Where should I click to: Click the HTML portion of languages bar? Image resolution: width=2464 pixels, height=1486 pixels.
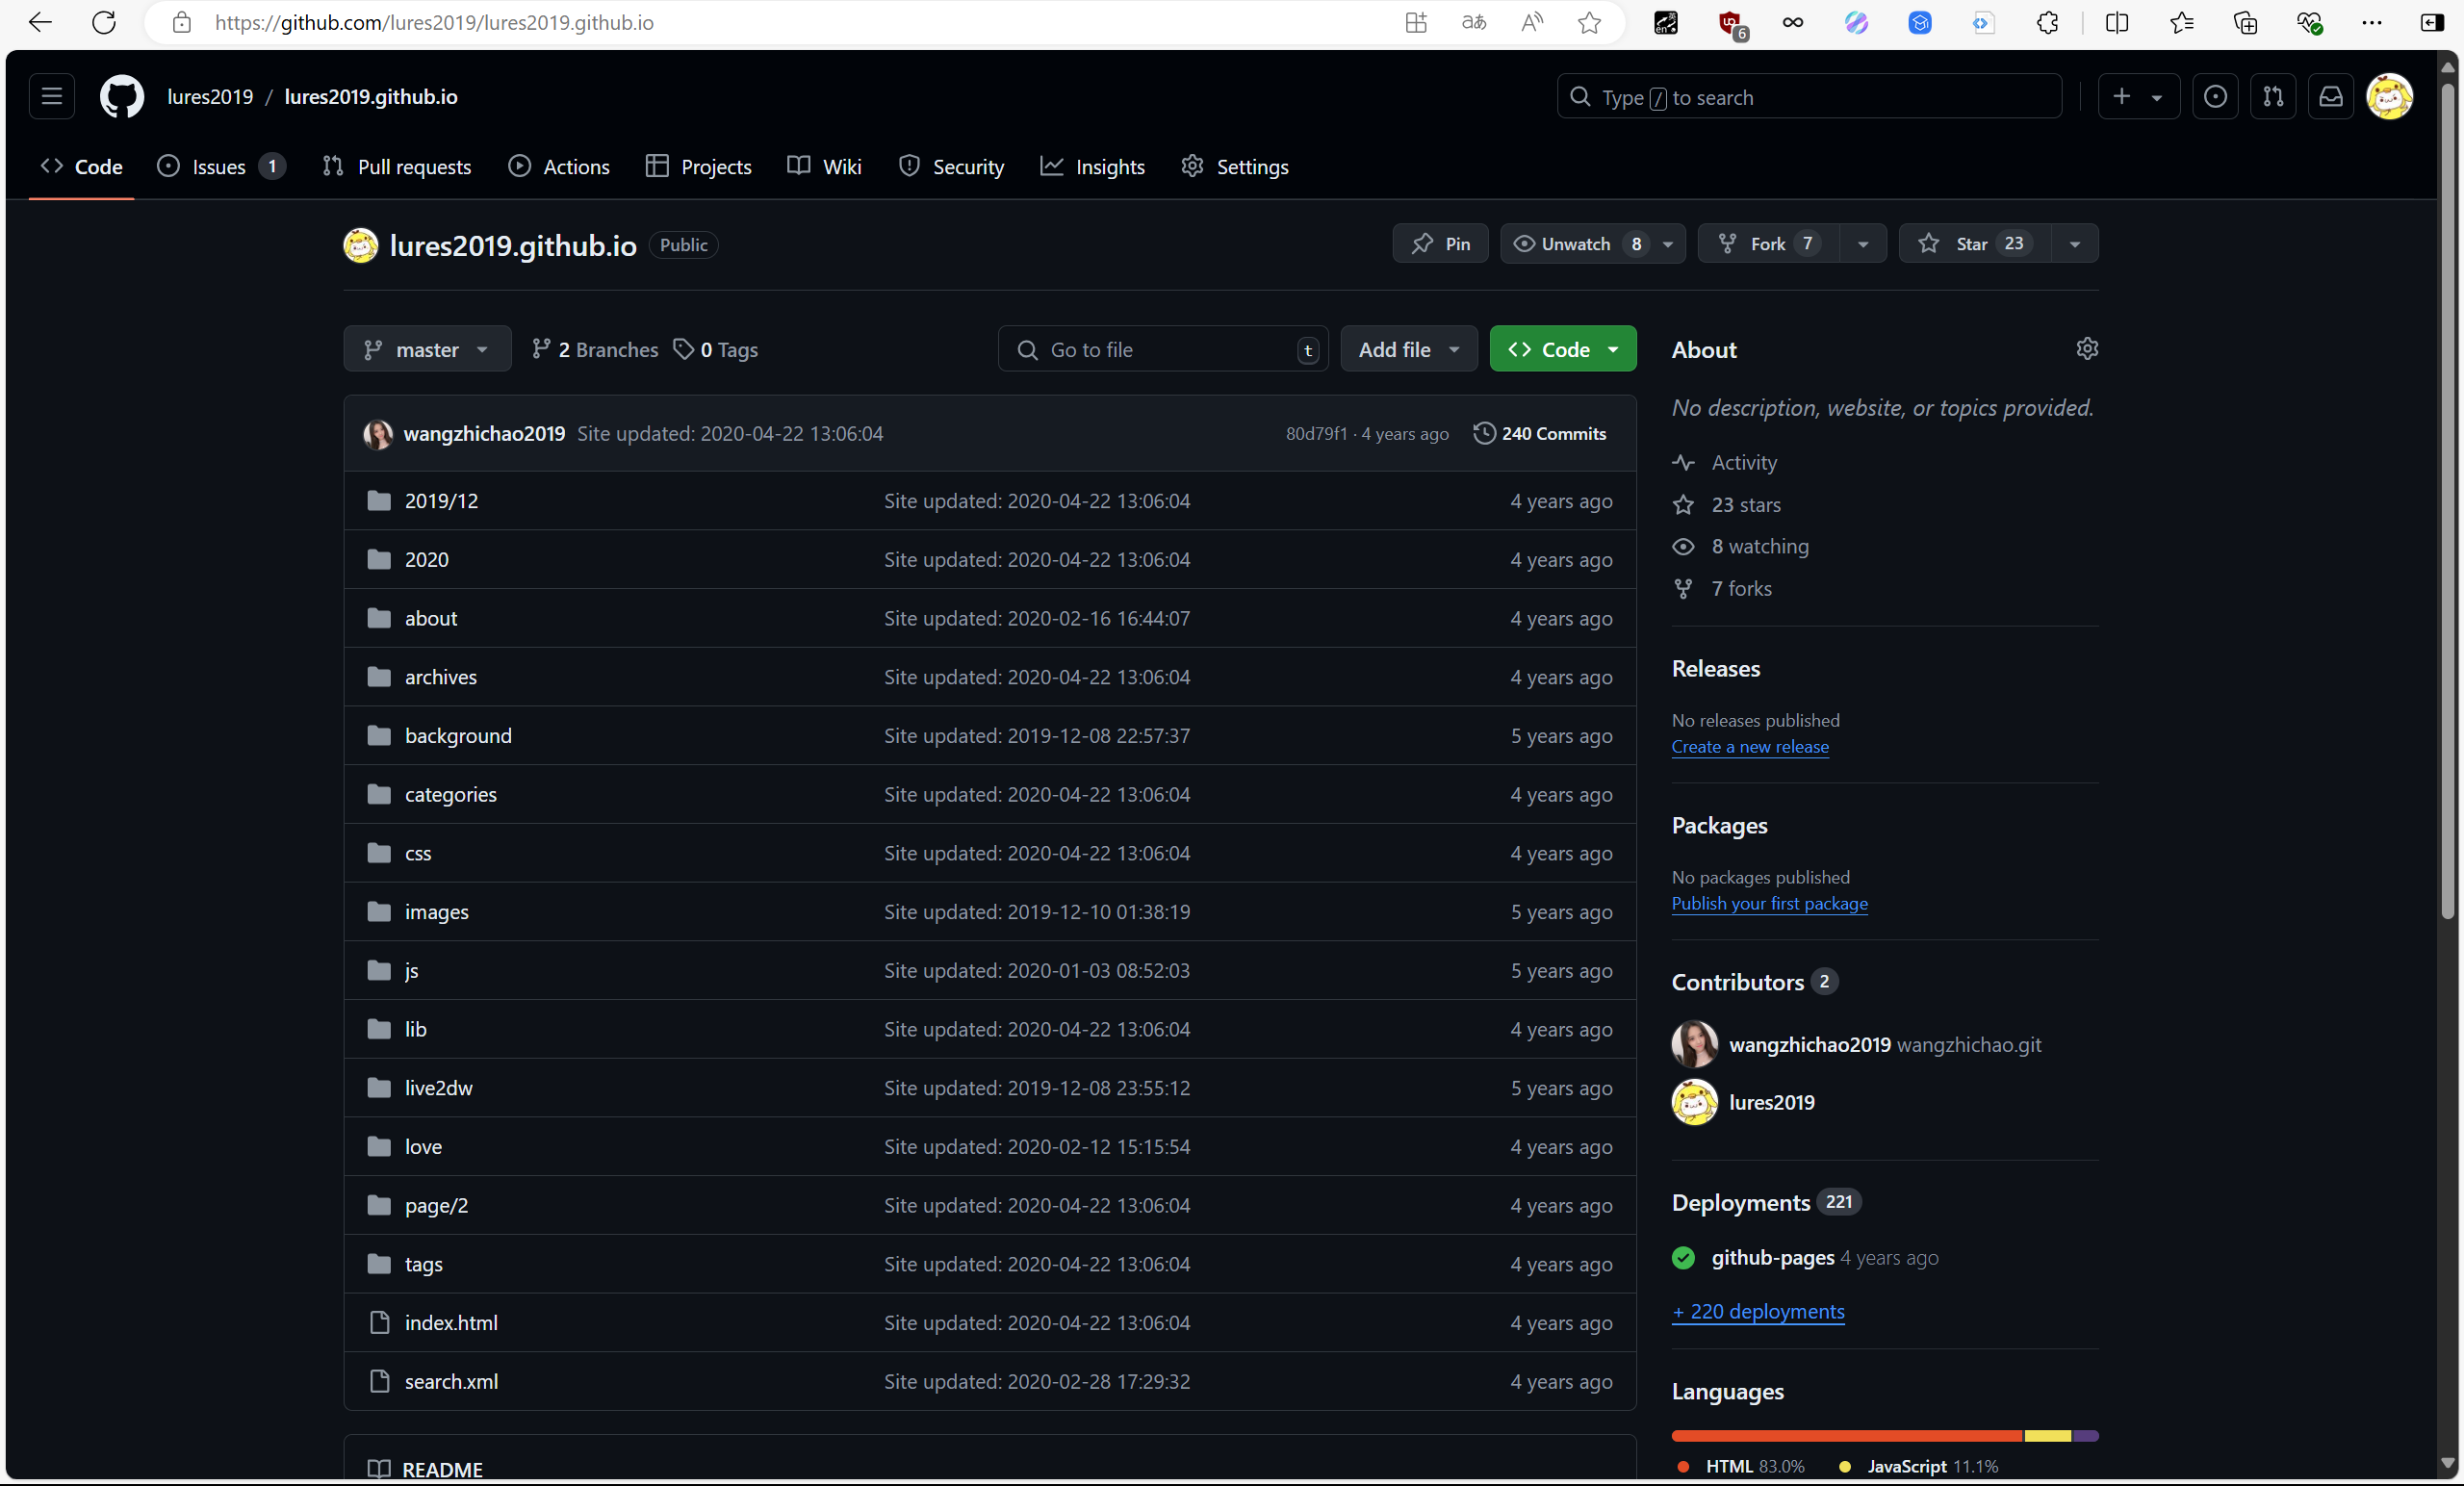click(1845, 1436)
